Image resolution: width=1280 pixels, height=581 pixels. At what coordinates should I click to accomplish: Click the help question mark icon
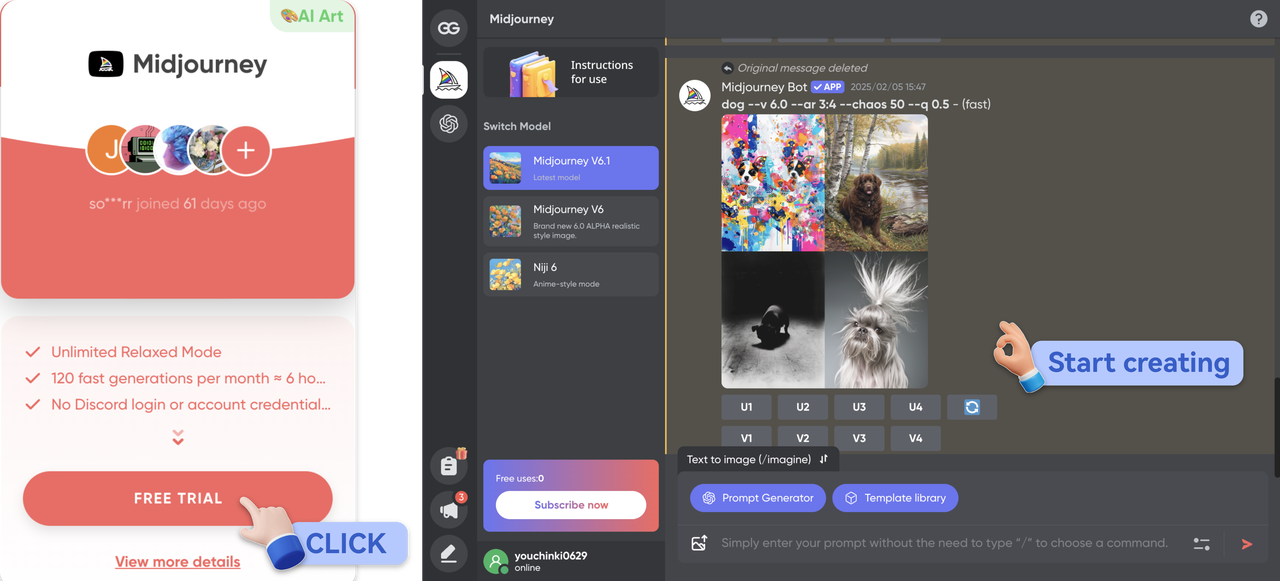[x=1258, y=19]
